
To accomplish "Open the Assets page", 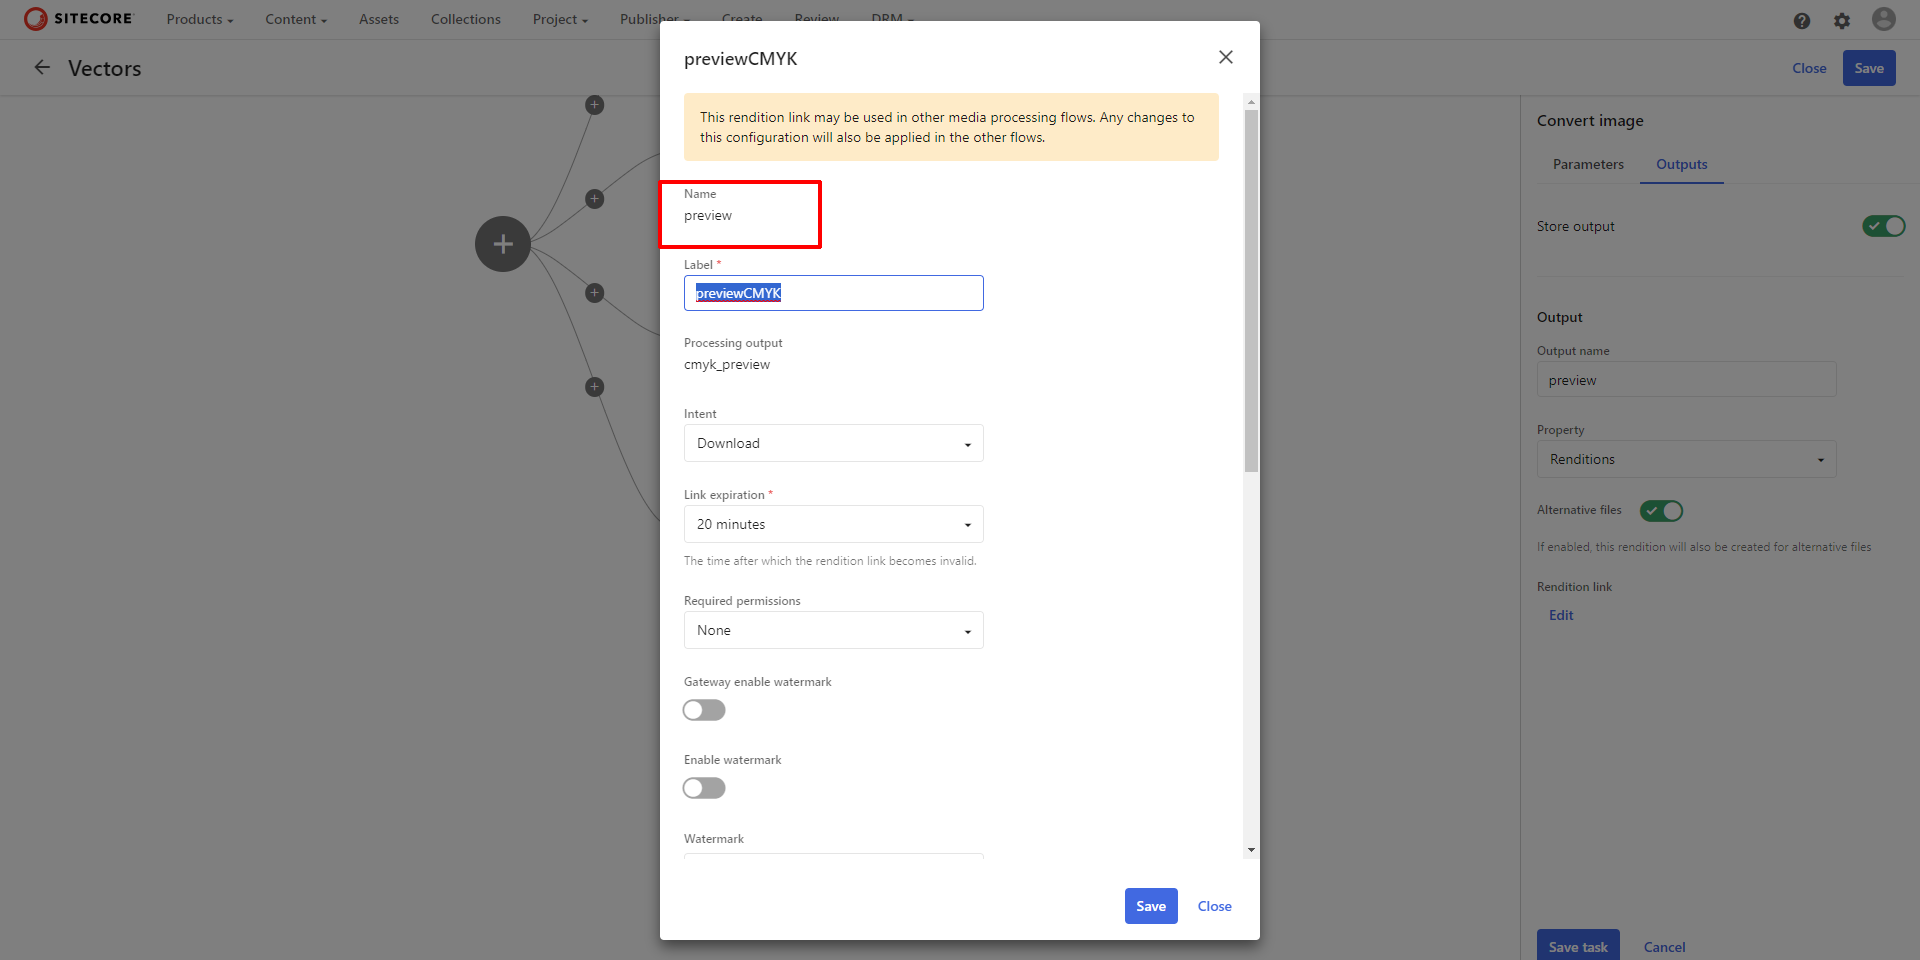I will click(379, 19).
